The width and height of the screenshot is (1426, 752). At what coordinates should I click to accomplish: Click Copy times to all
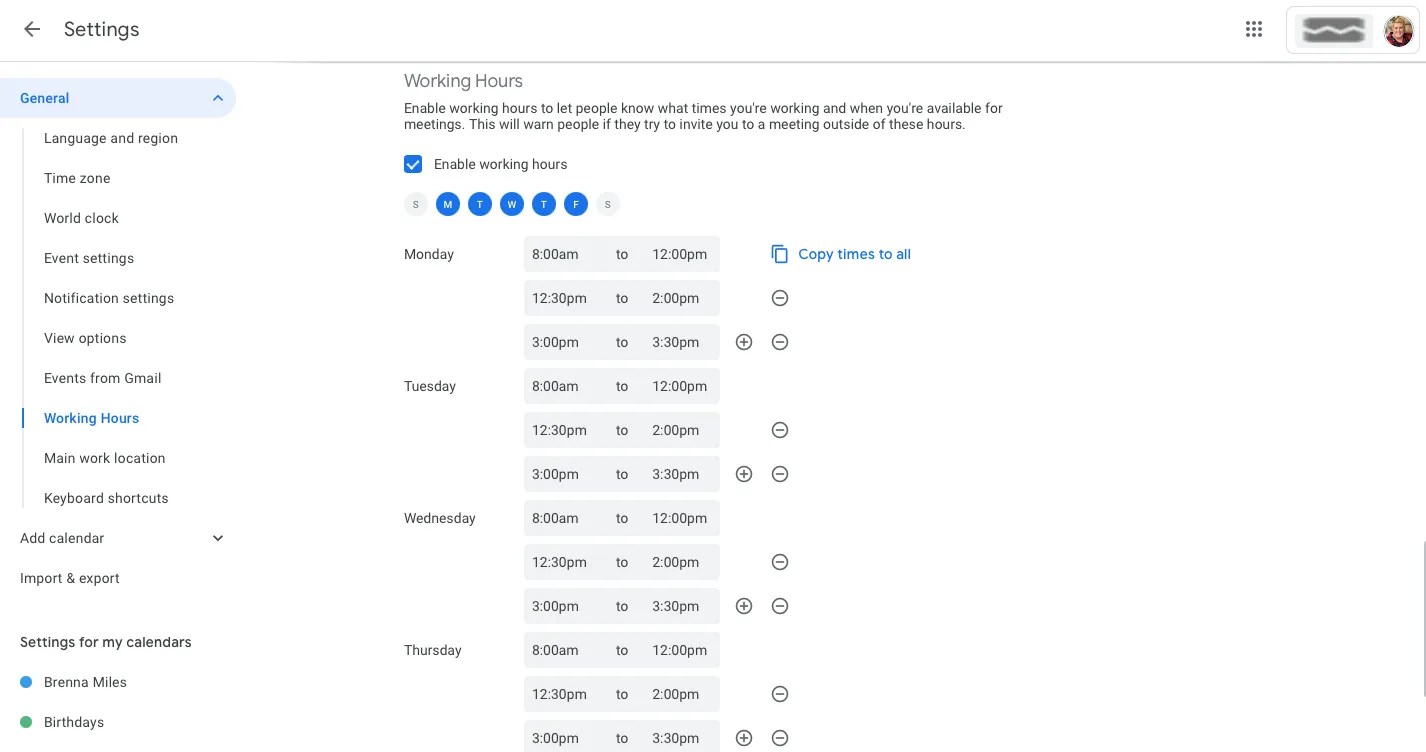(x=841, y=254)
